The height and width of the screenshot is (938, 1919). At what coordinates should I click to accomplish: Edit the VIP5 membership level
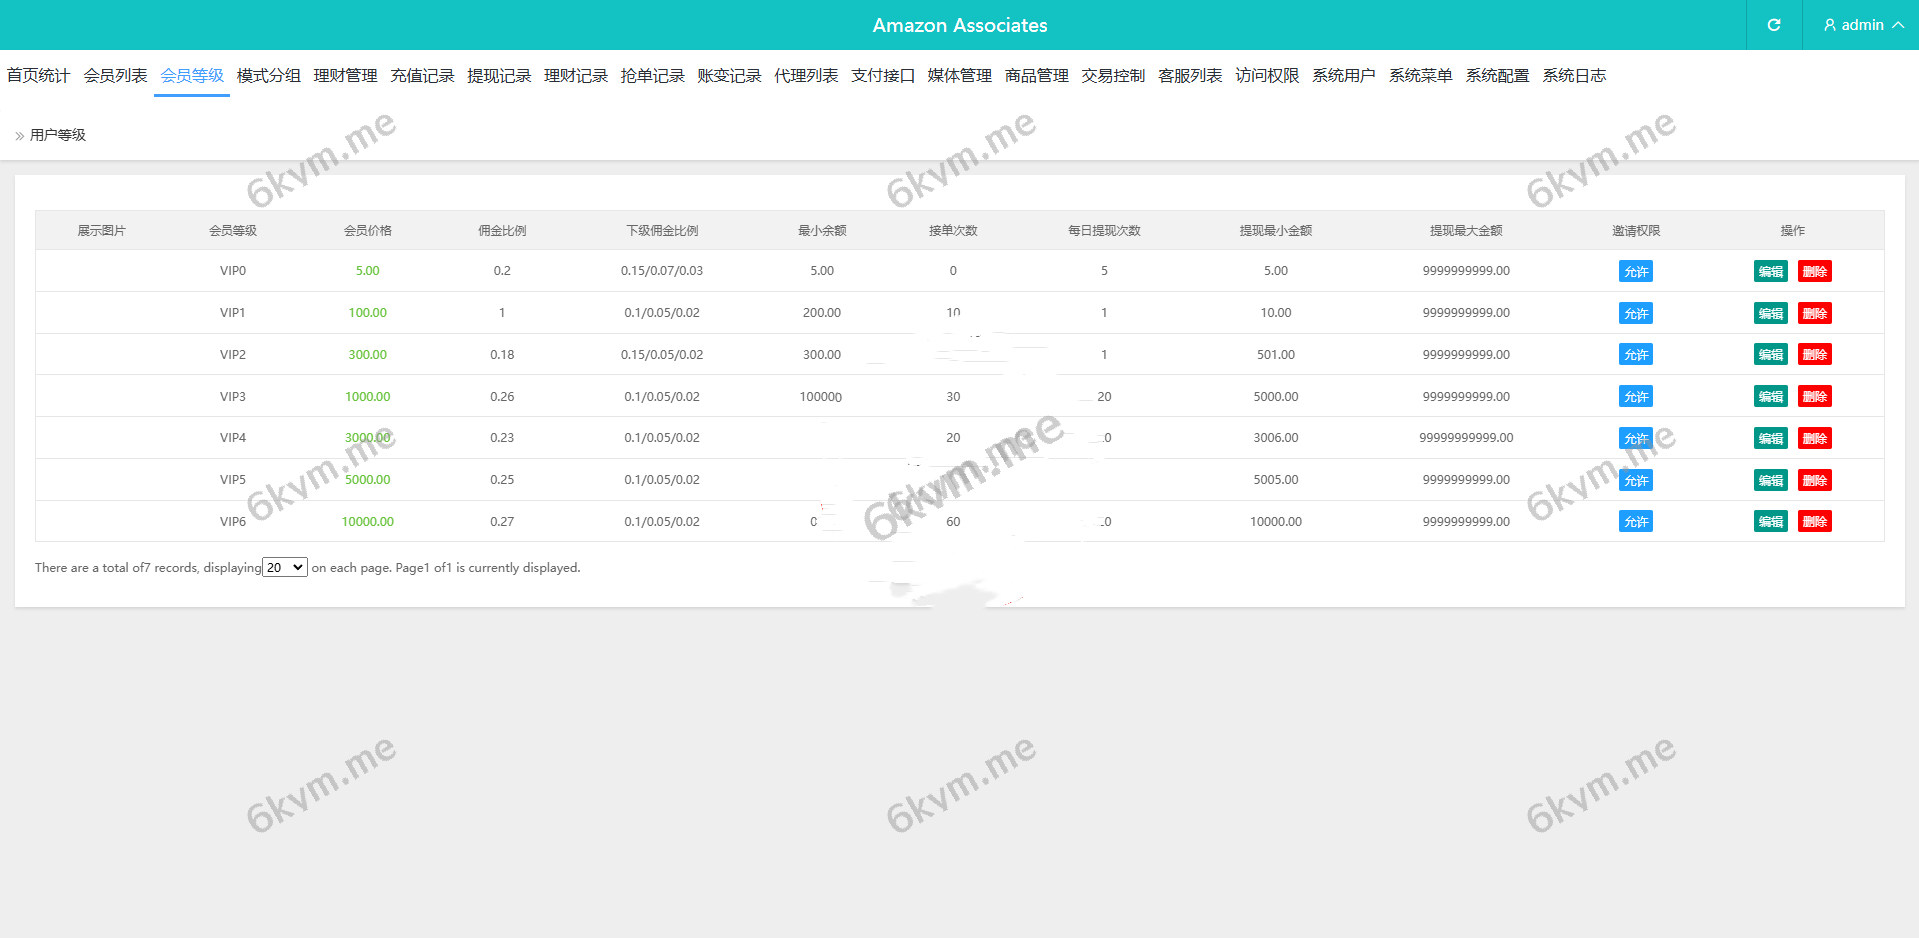[1770, 480]
